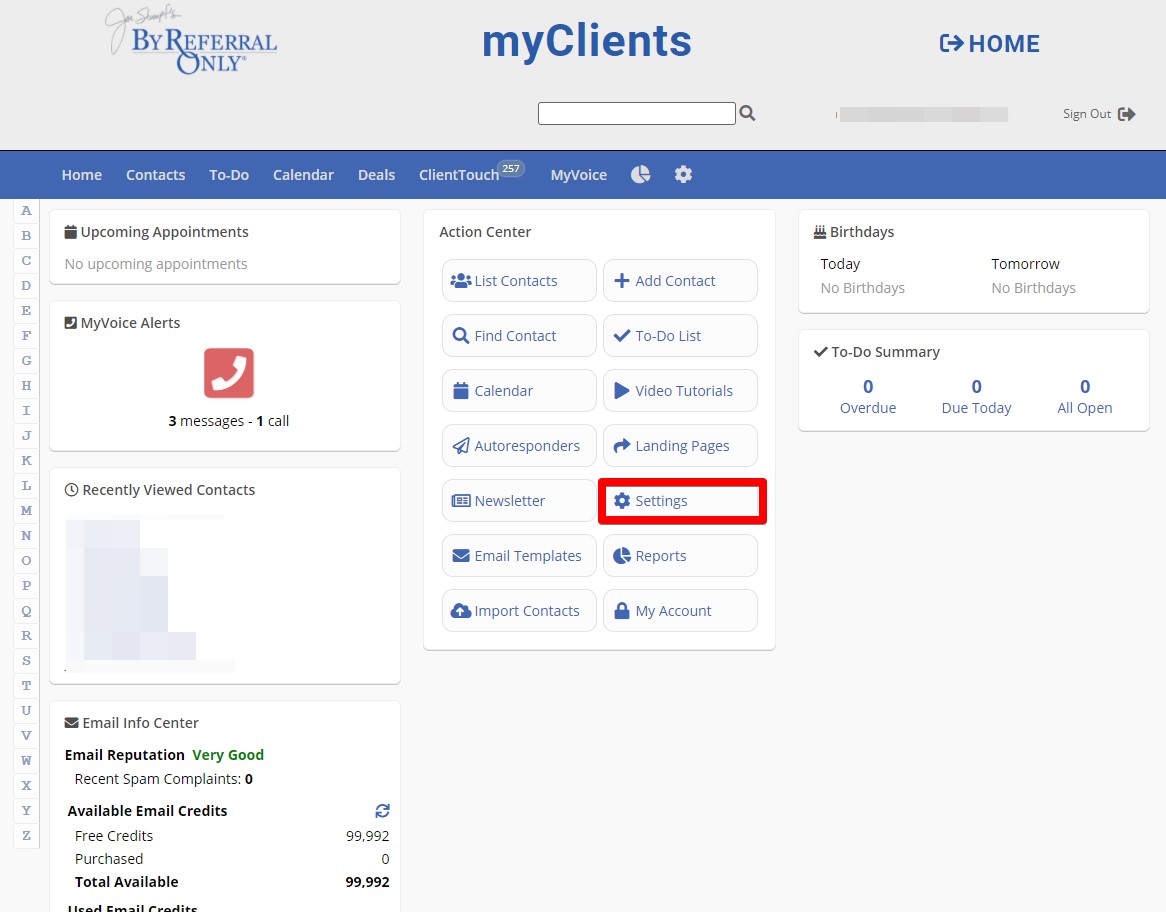1166x912 pixels.
Task: Open the MyVoice menu item
Action: [579, 175]
